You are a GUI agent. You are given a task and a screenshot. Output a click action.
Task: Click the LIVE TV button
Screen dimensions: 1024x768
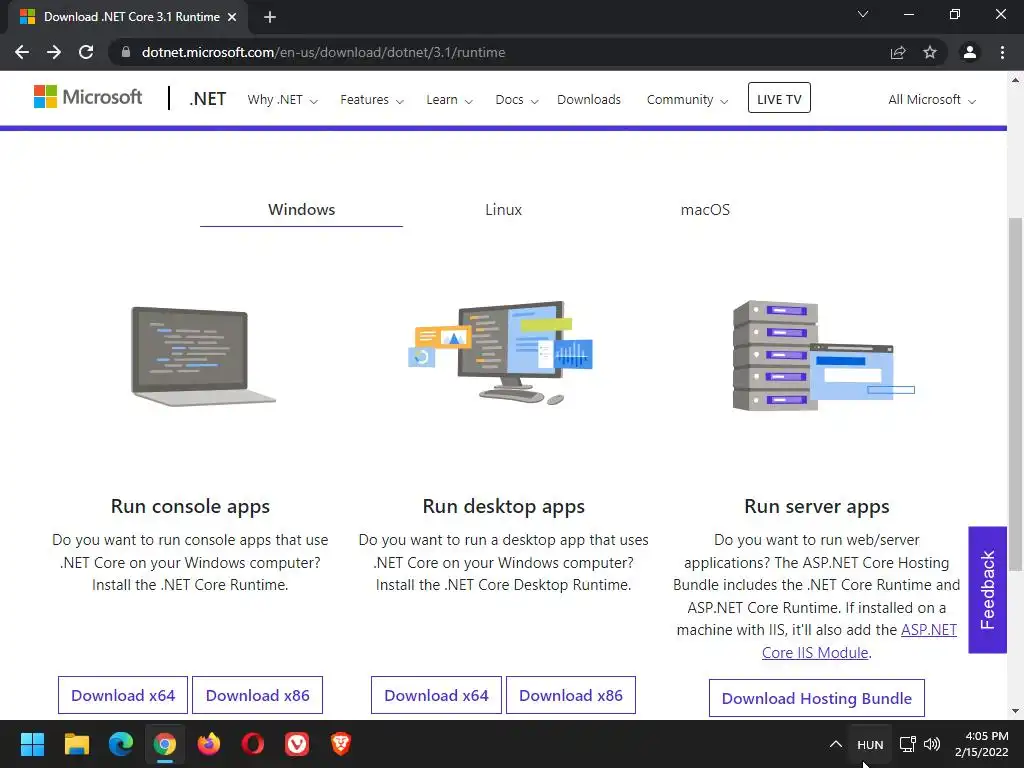pyautogui.click(x=779, y=98)
